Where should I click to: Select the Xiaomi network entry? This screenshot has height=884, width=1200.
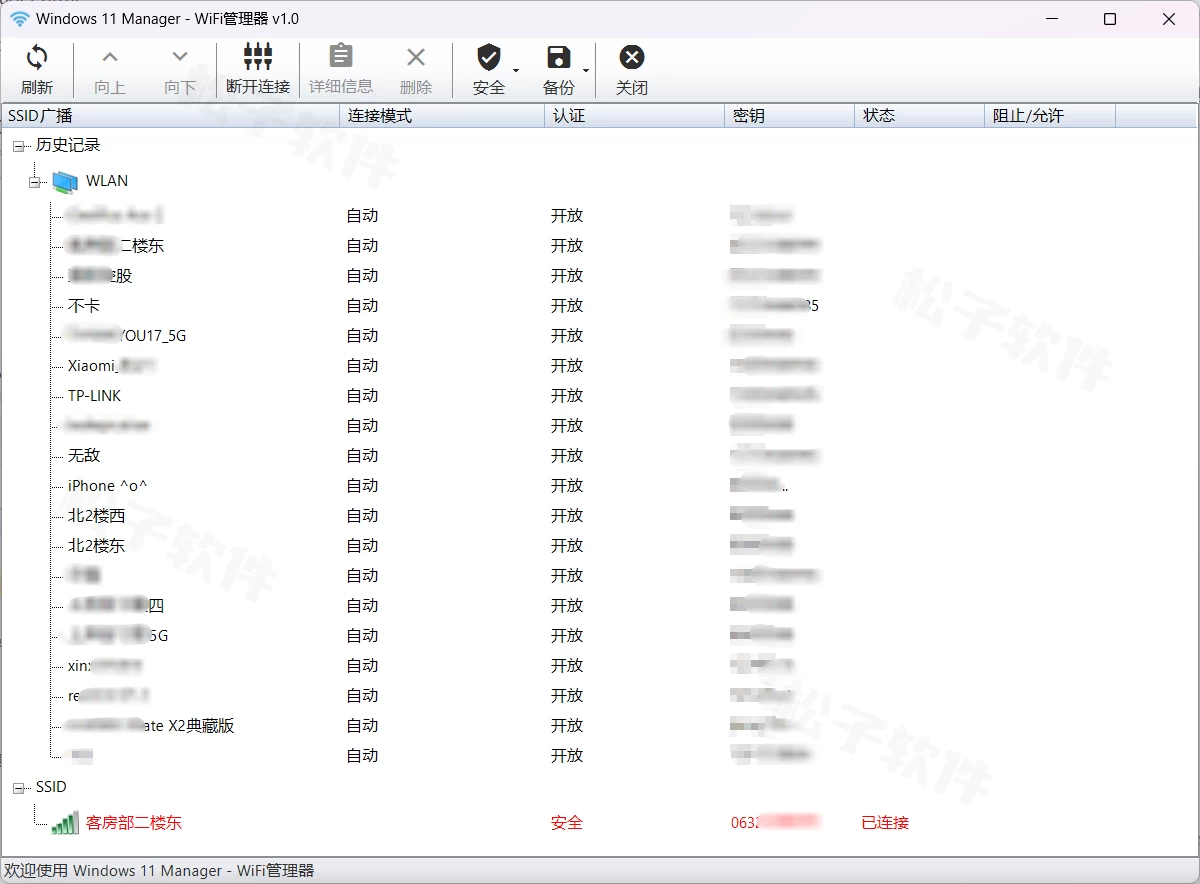click(112, 366)
